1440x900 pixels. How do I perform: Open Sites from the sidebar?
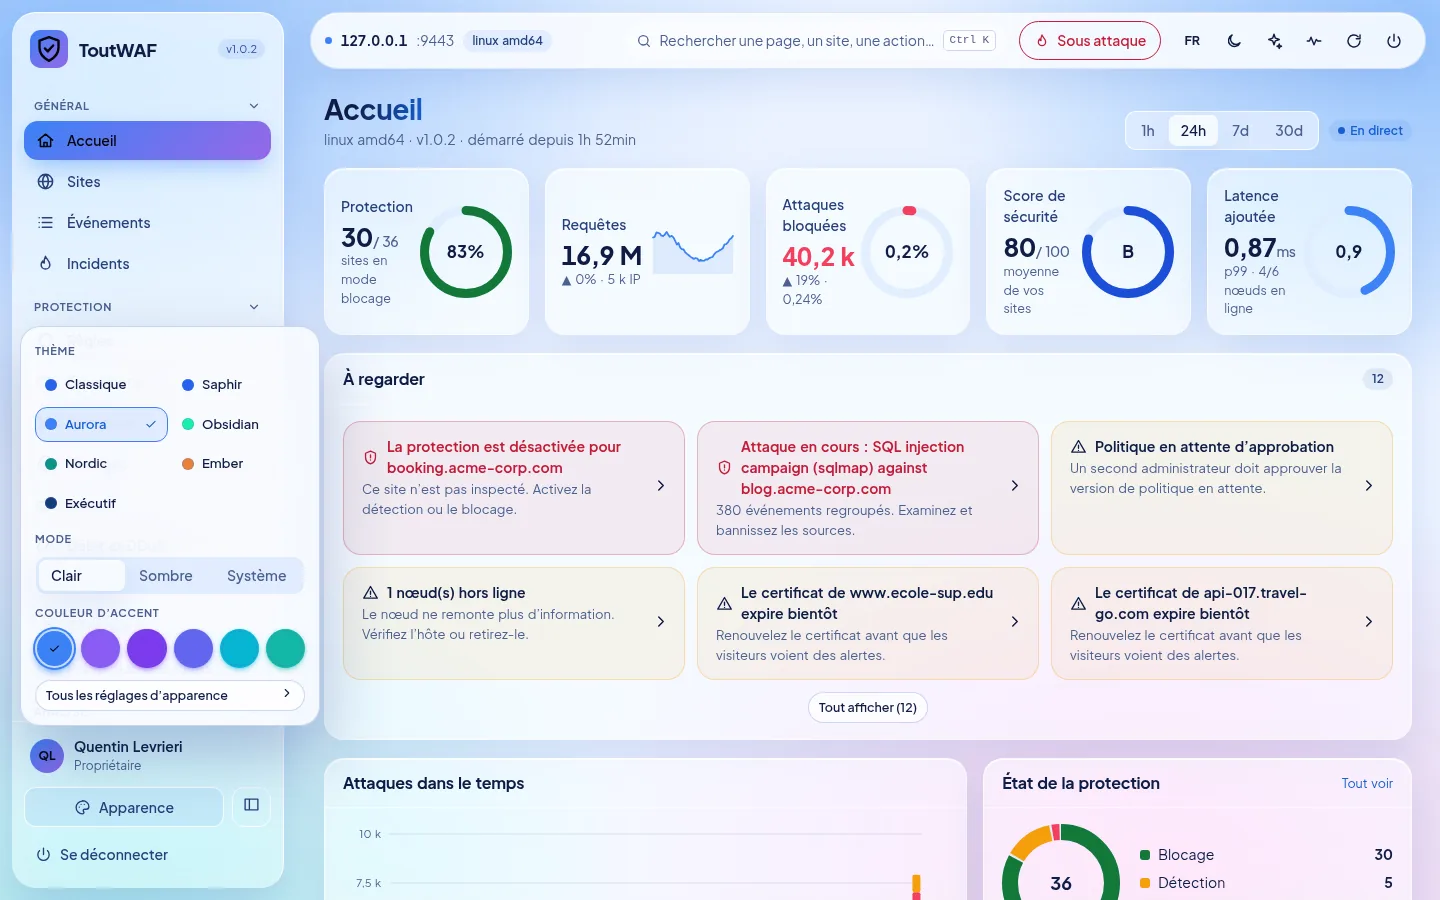pos(147,182)
